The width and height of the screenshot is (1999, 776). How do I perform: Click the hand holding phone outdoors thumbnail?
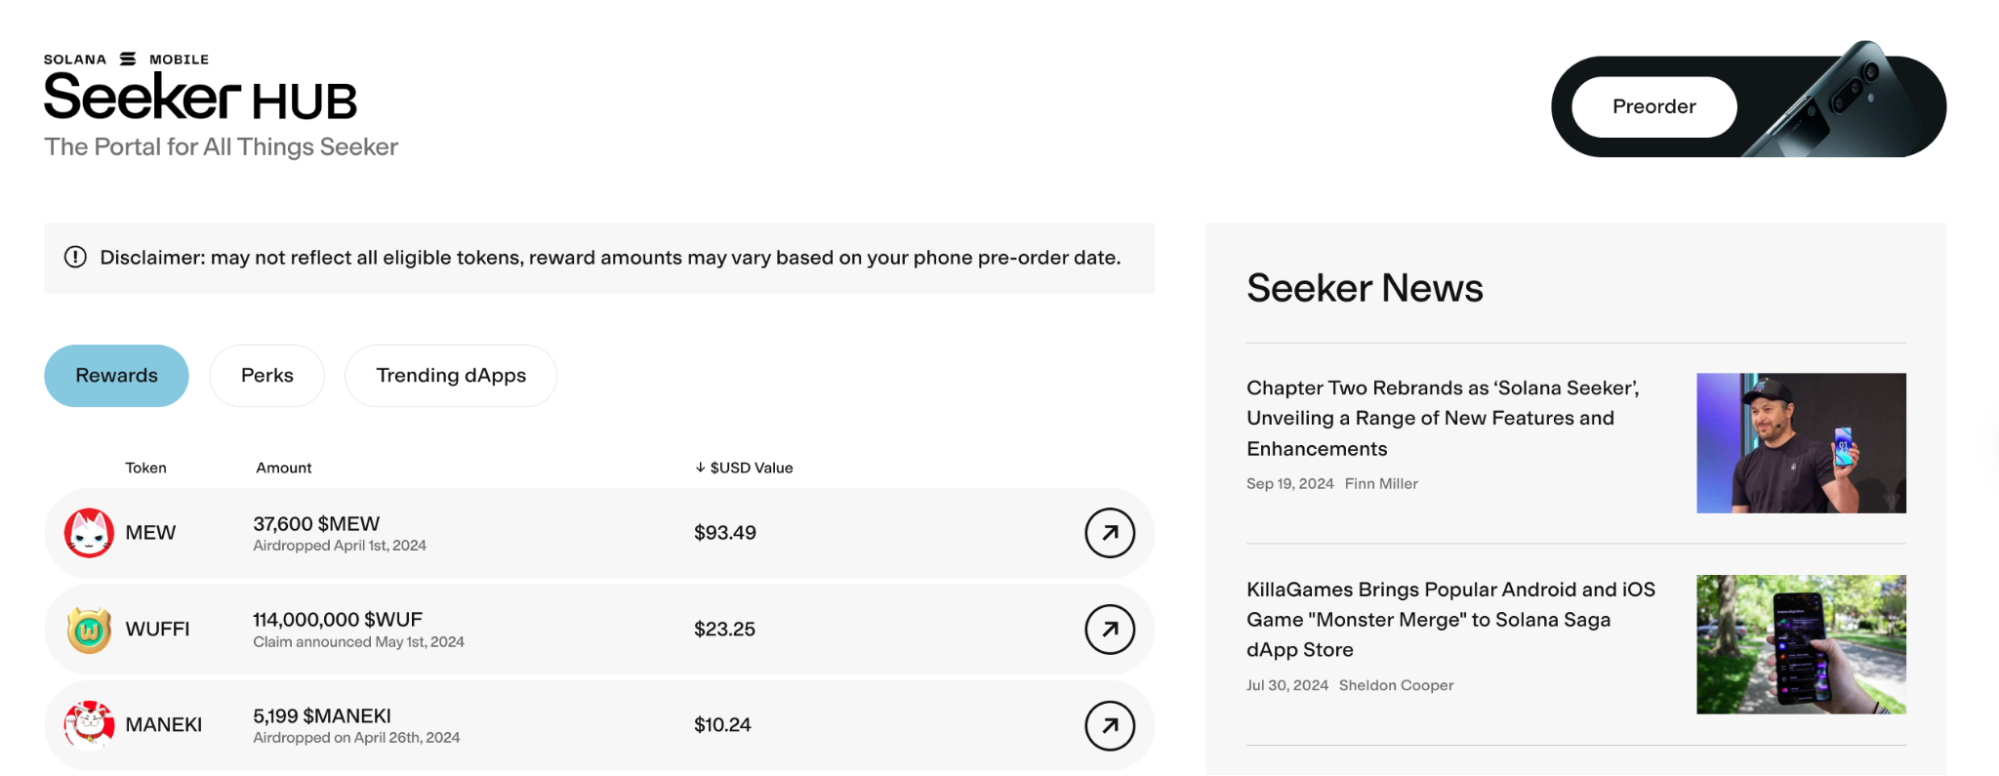[1800, 644]
